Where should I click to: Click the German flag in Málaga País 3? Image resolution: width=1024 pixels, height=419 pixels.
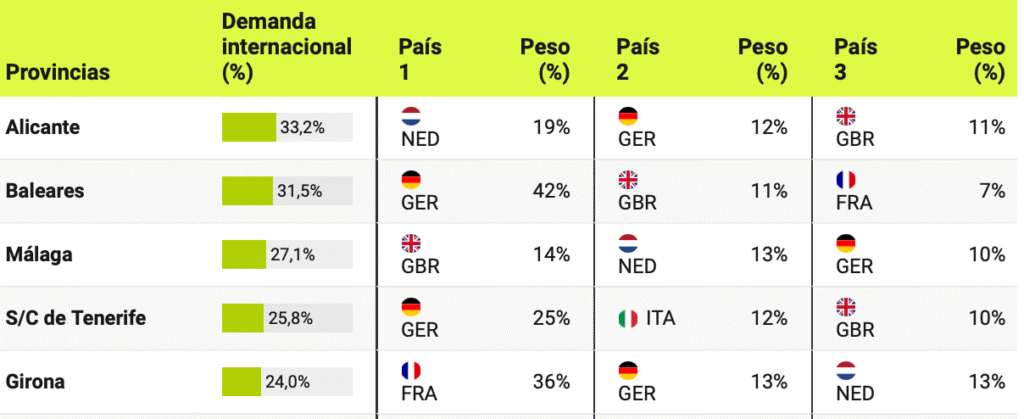(x=846, y=243)
